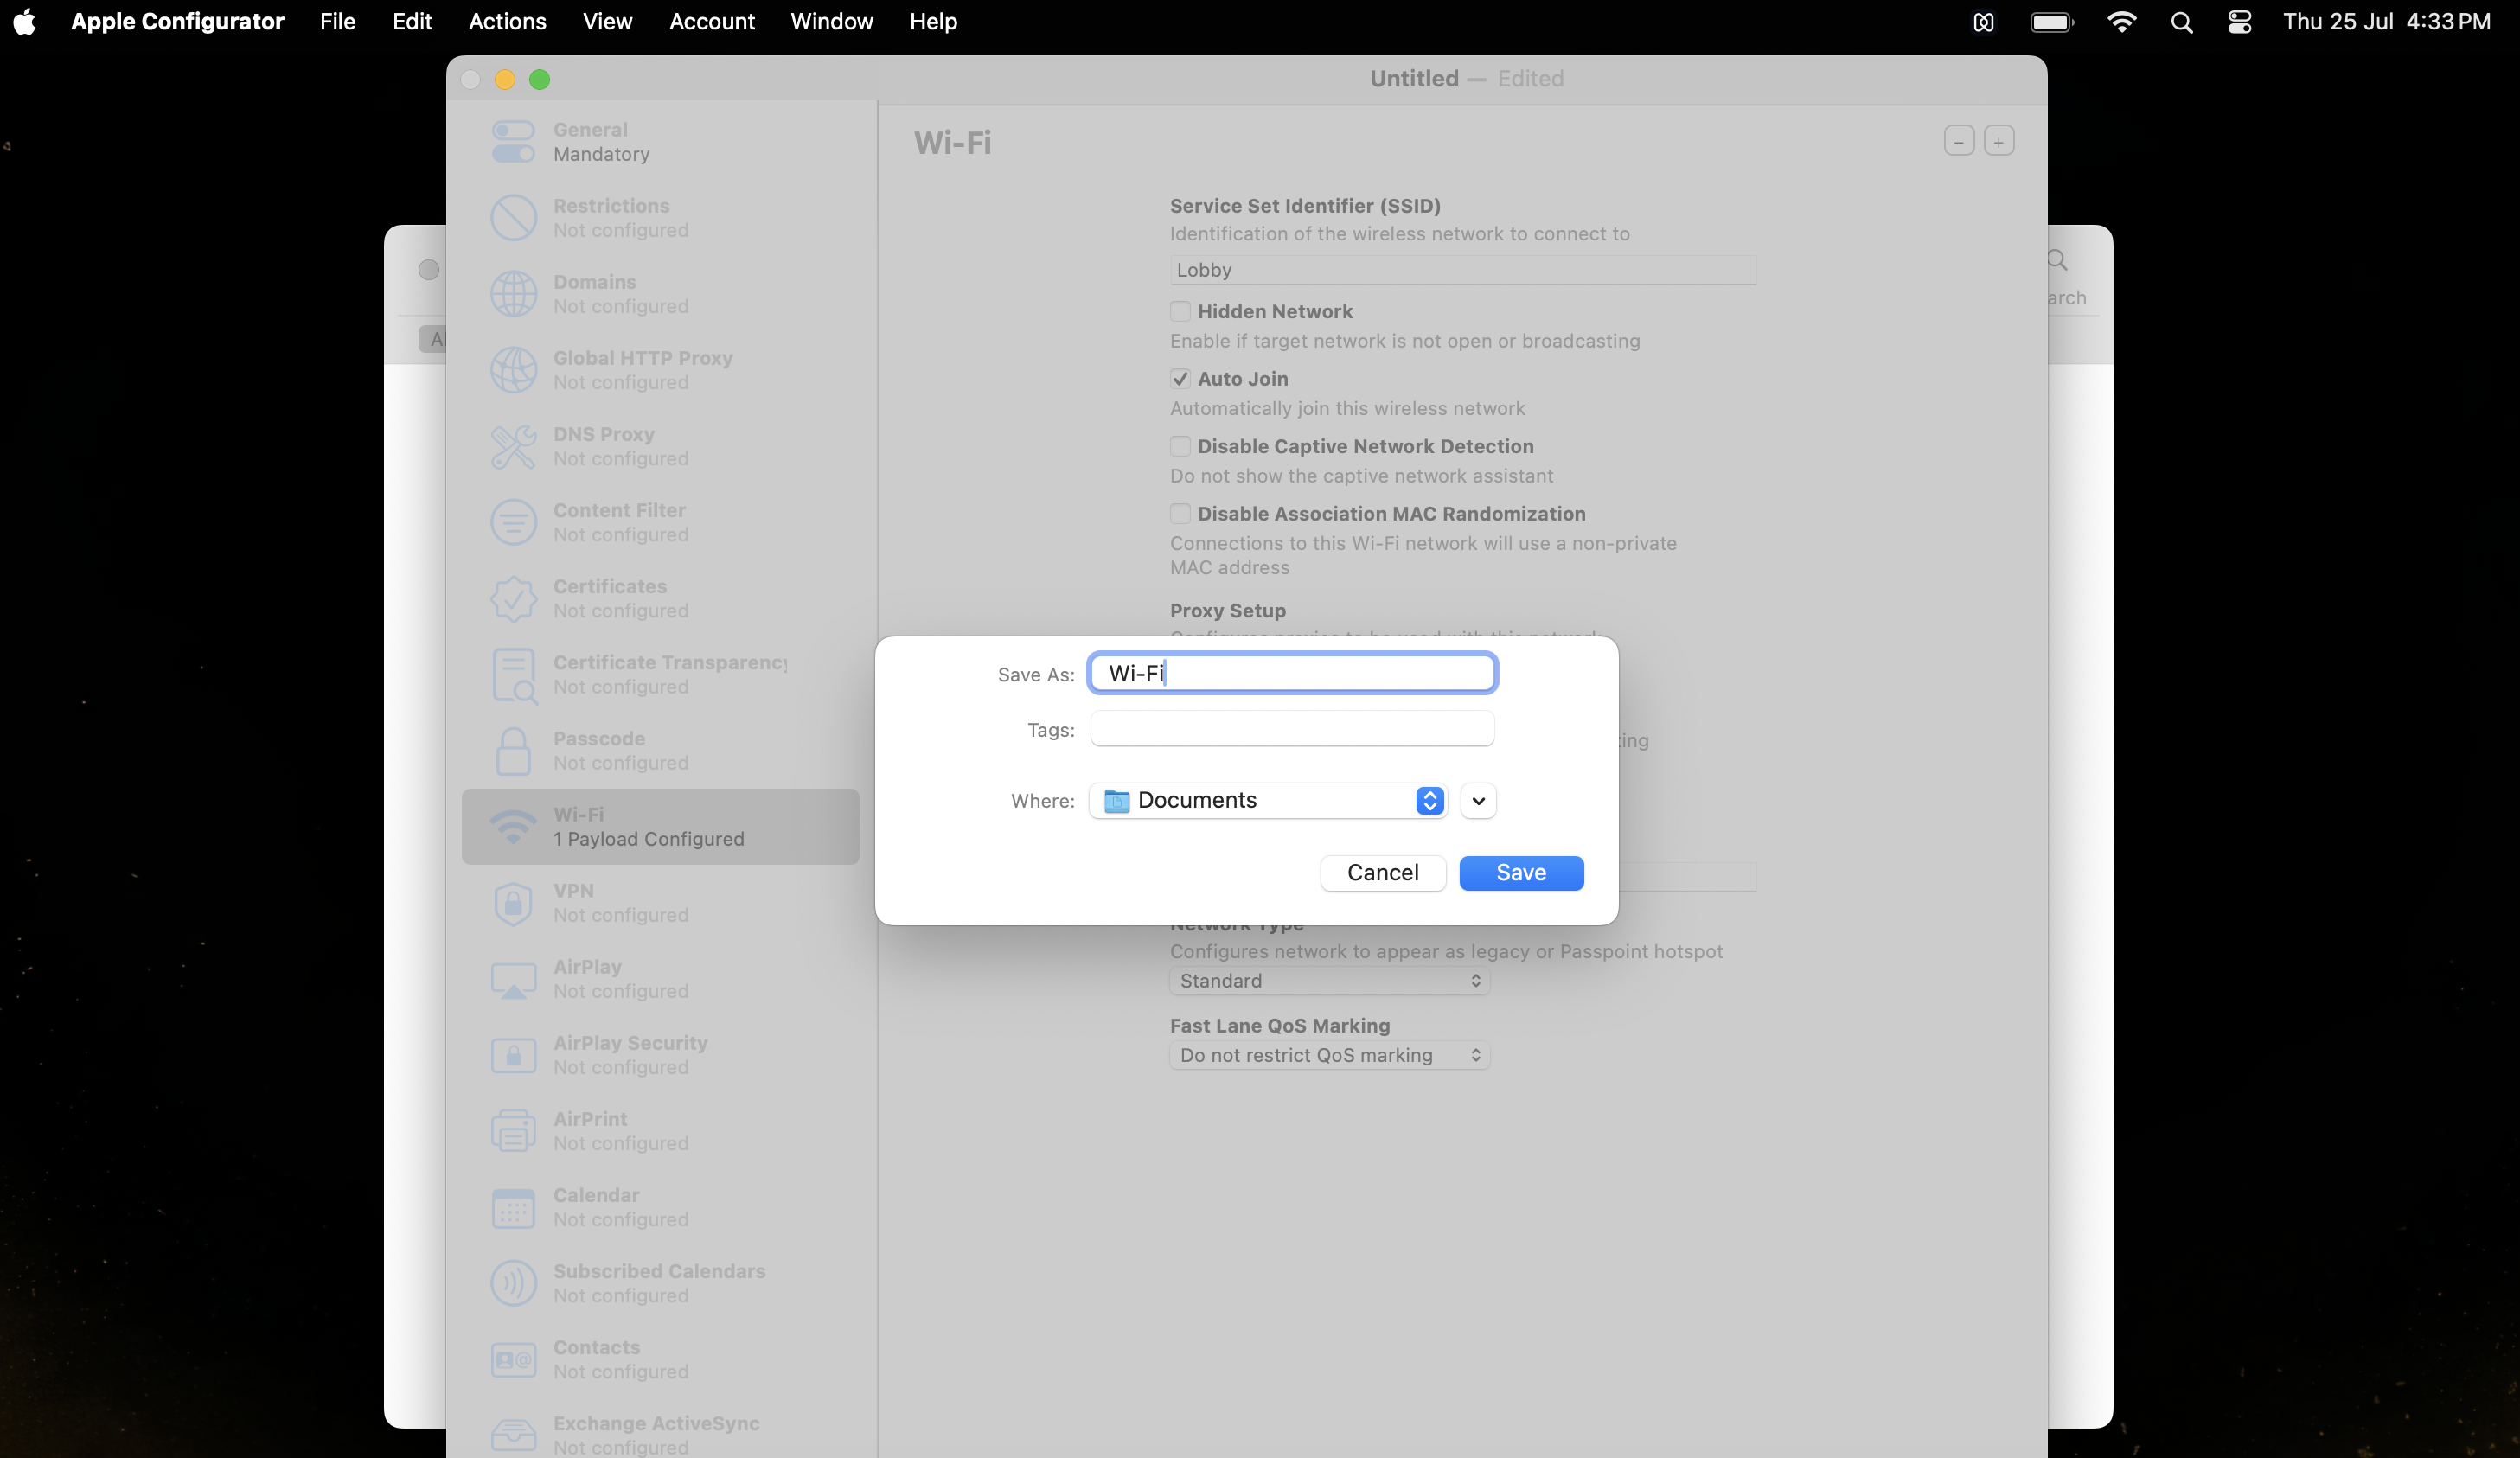The height and width of the screenshot is (1458, 2520).
Task: Click the battery status icon
Action: tap(2052, 22)
